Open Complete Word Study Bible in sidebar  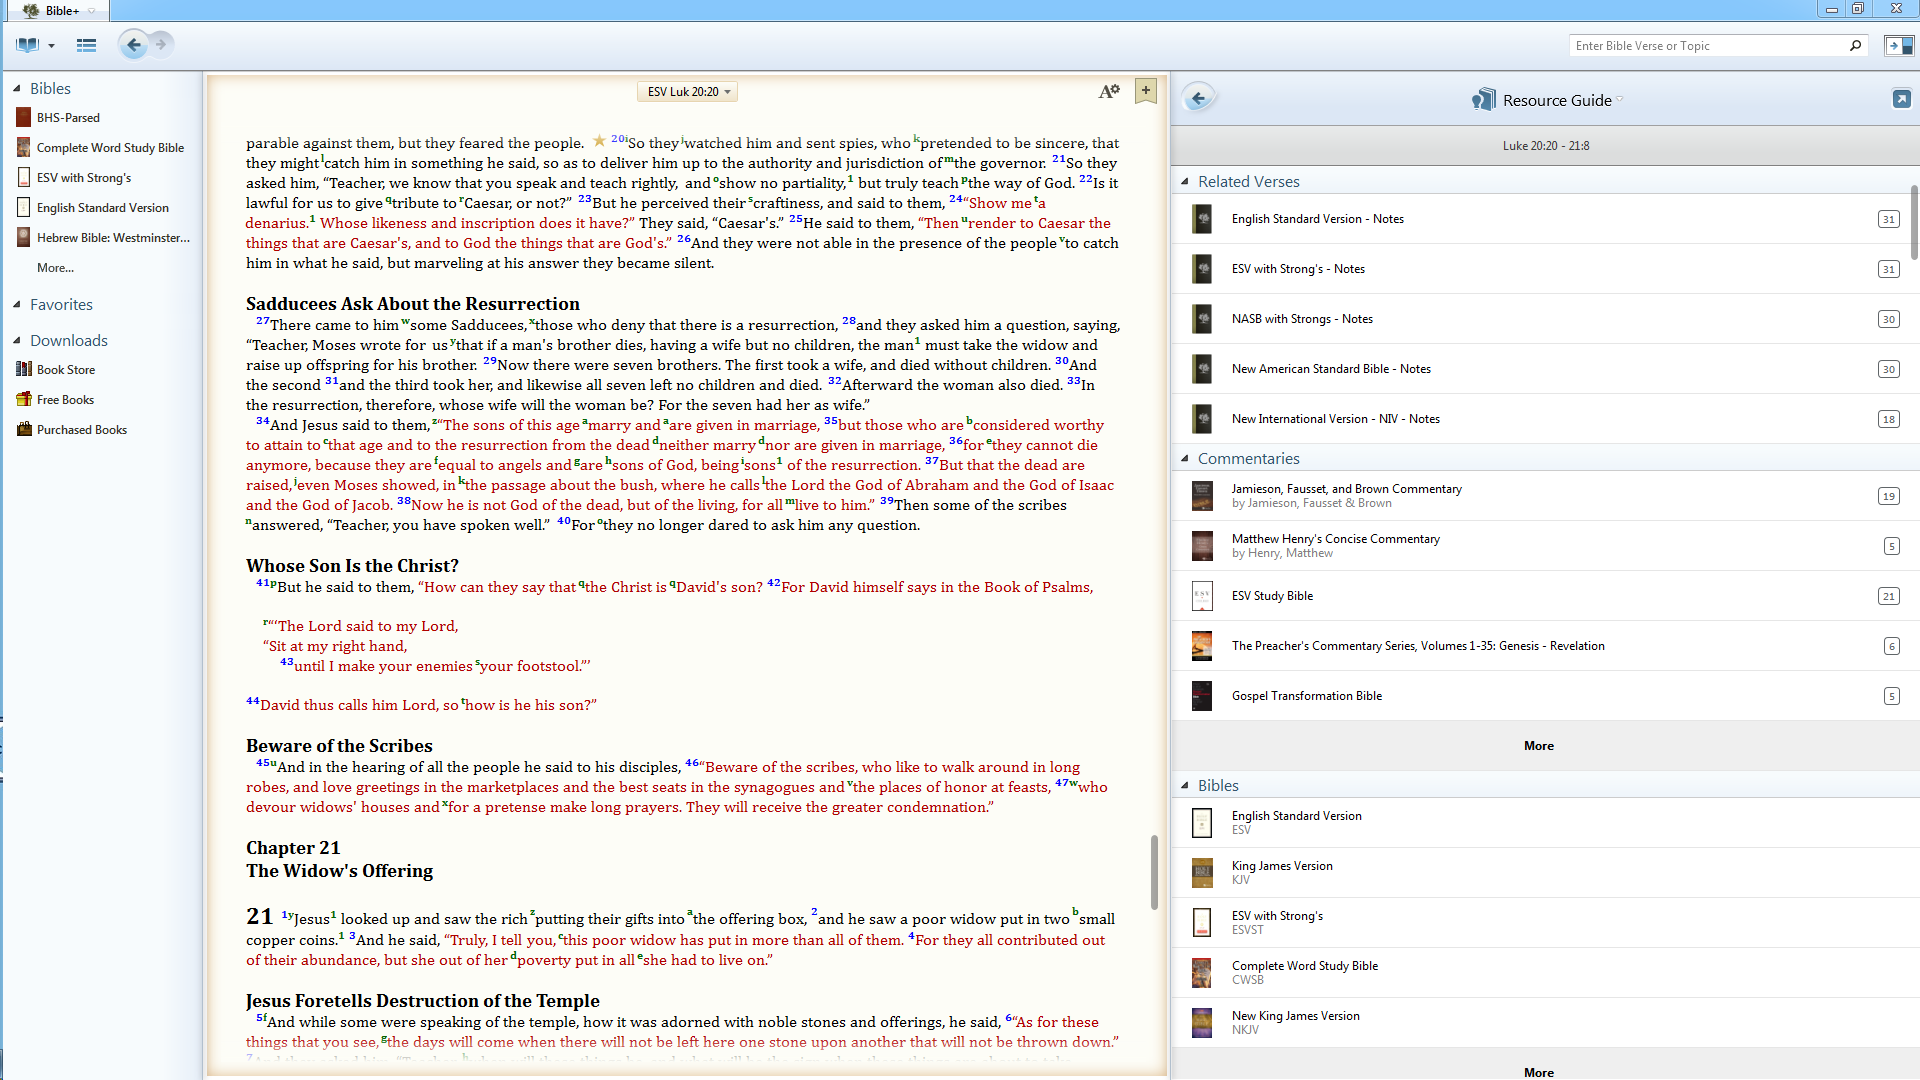(110, 148)
